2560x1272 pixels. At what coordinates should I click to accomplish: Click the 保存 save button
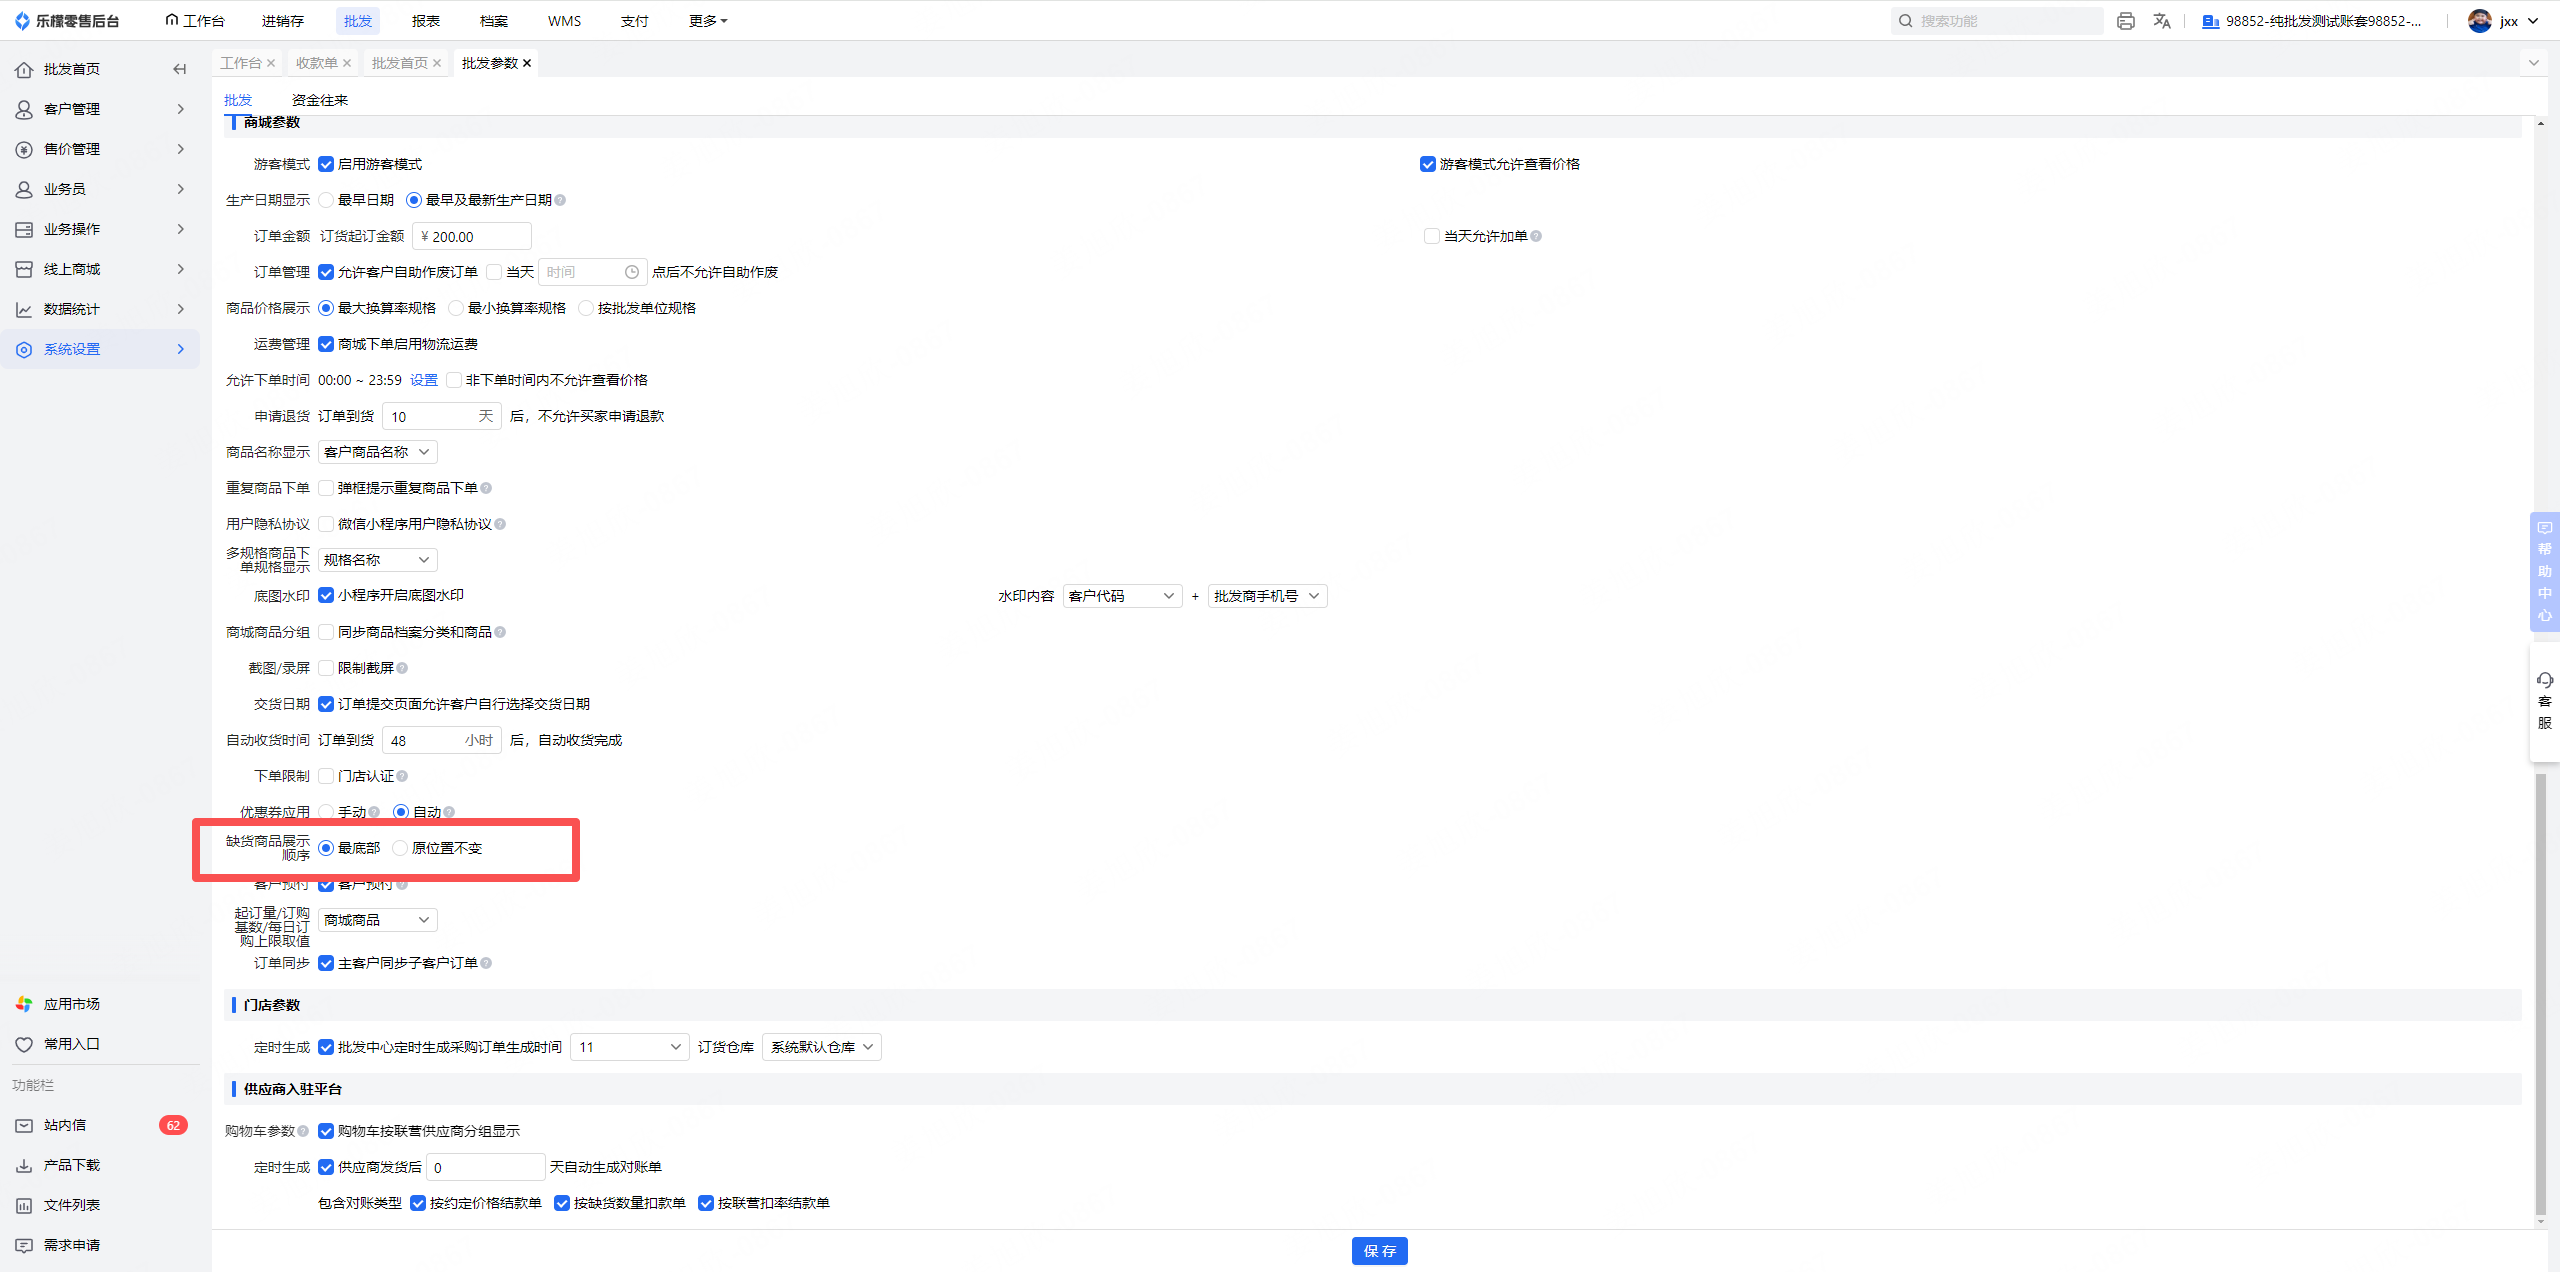coord(1379,1251)
